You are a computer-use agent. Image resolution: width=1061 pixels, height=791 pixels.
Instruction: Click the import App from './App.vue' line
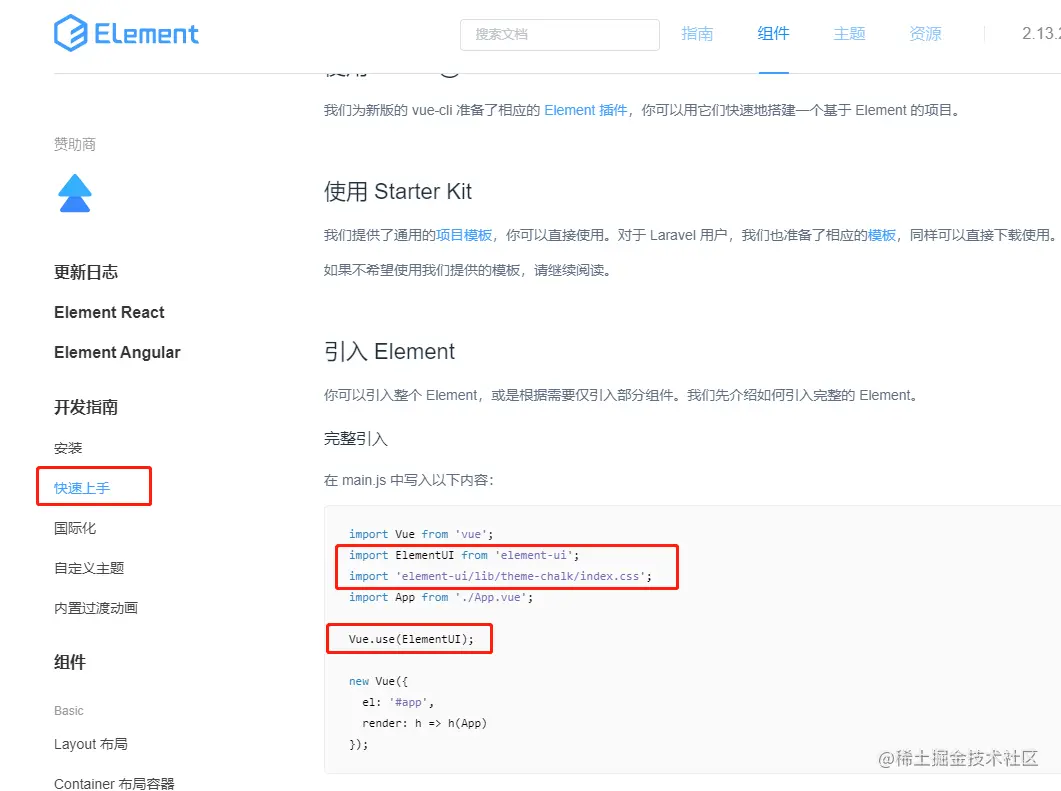(x=441, y=597)
